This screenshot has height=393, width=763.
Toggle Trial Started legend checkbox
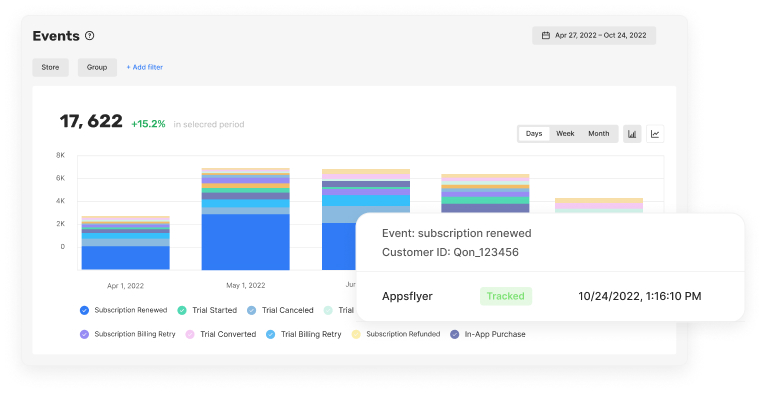click(182, 310)
